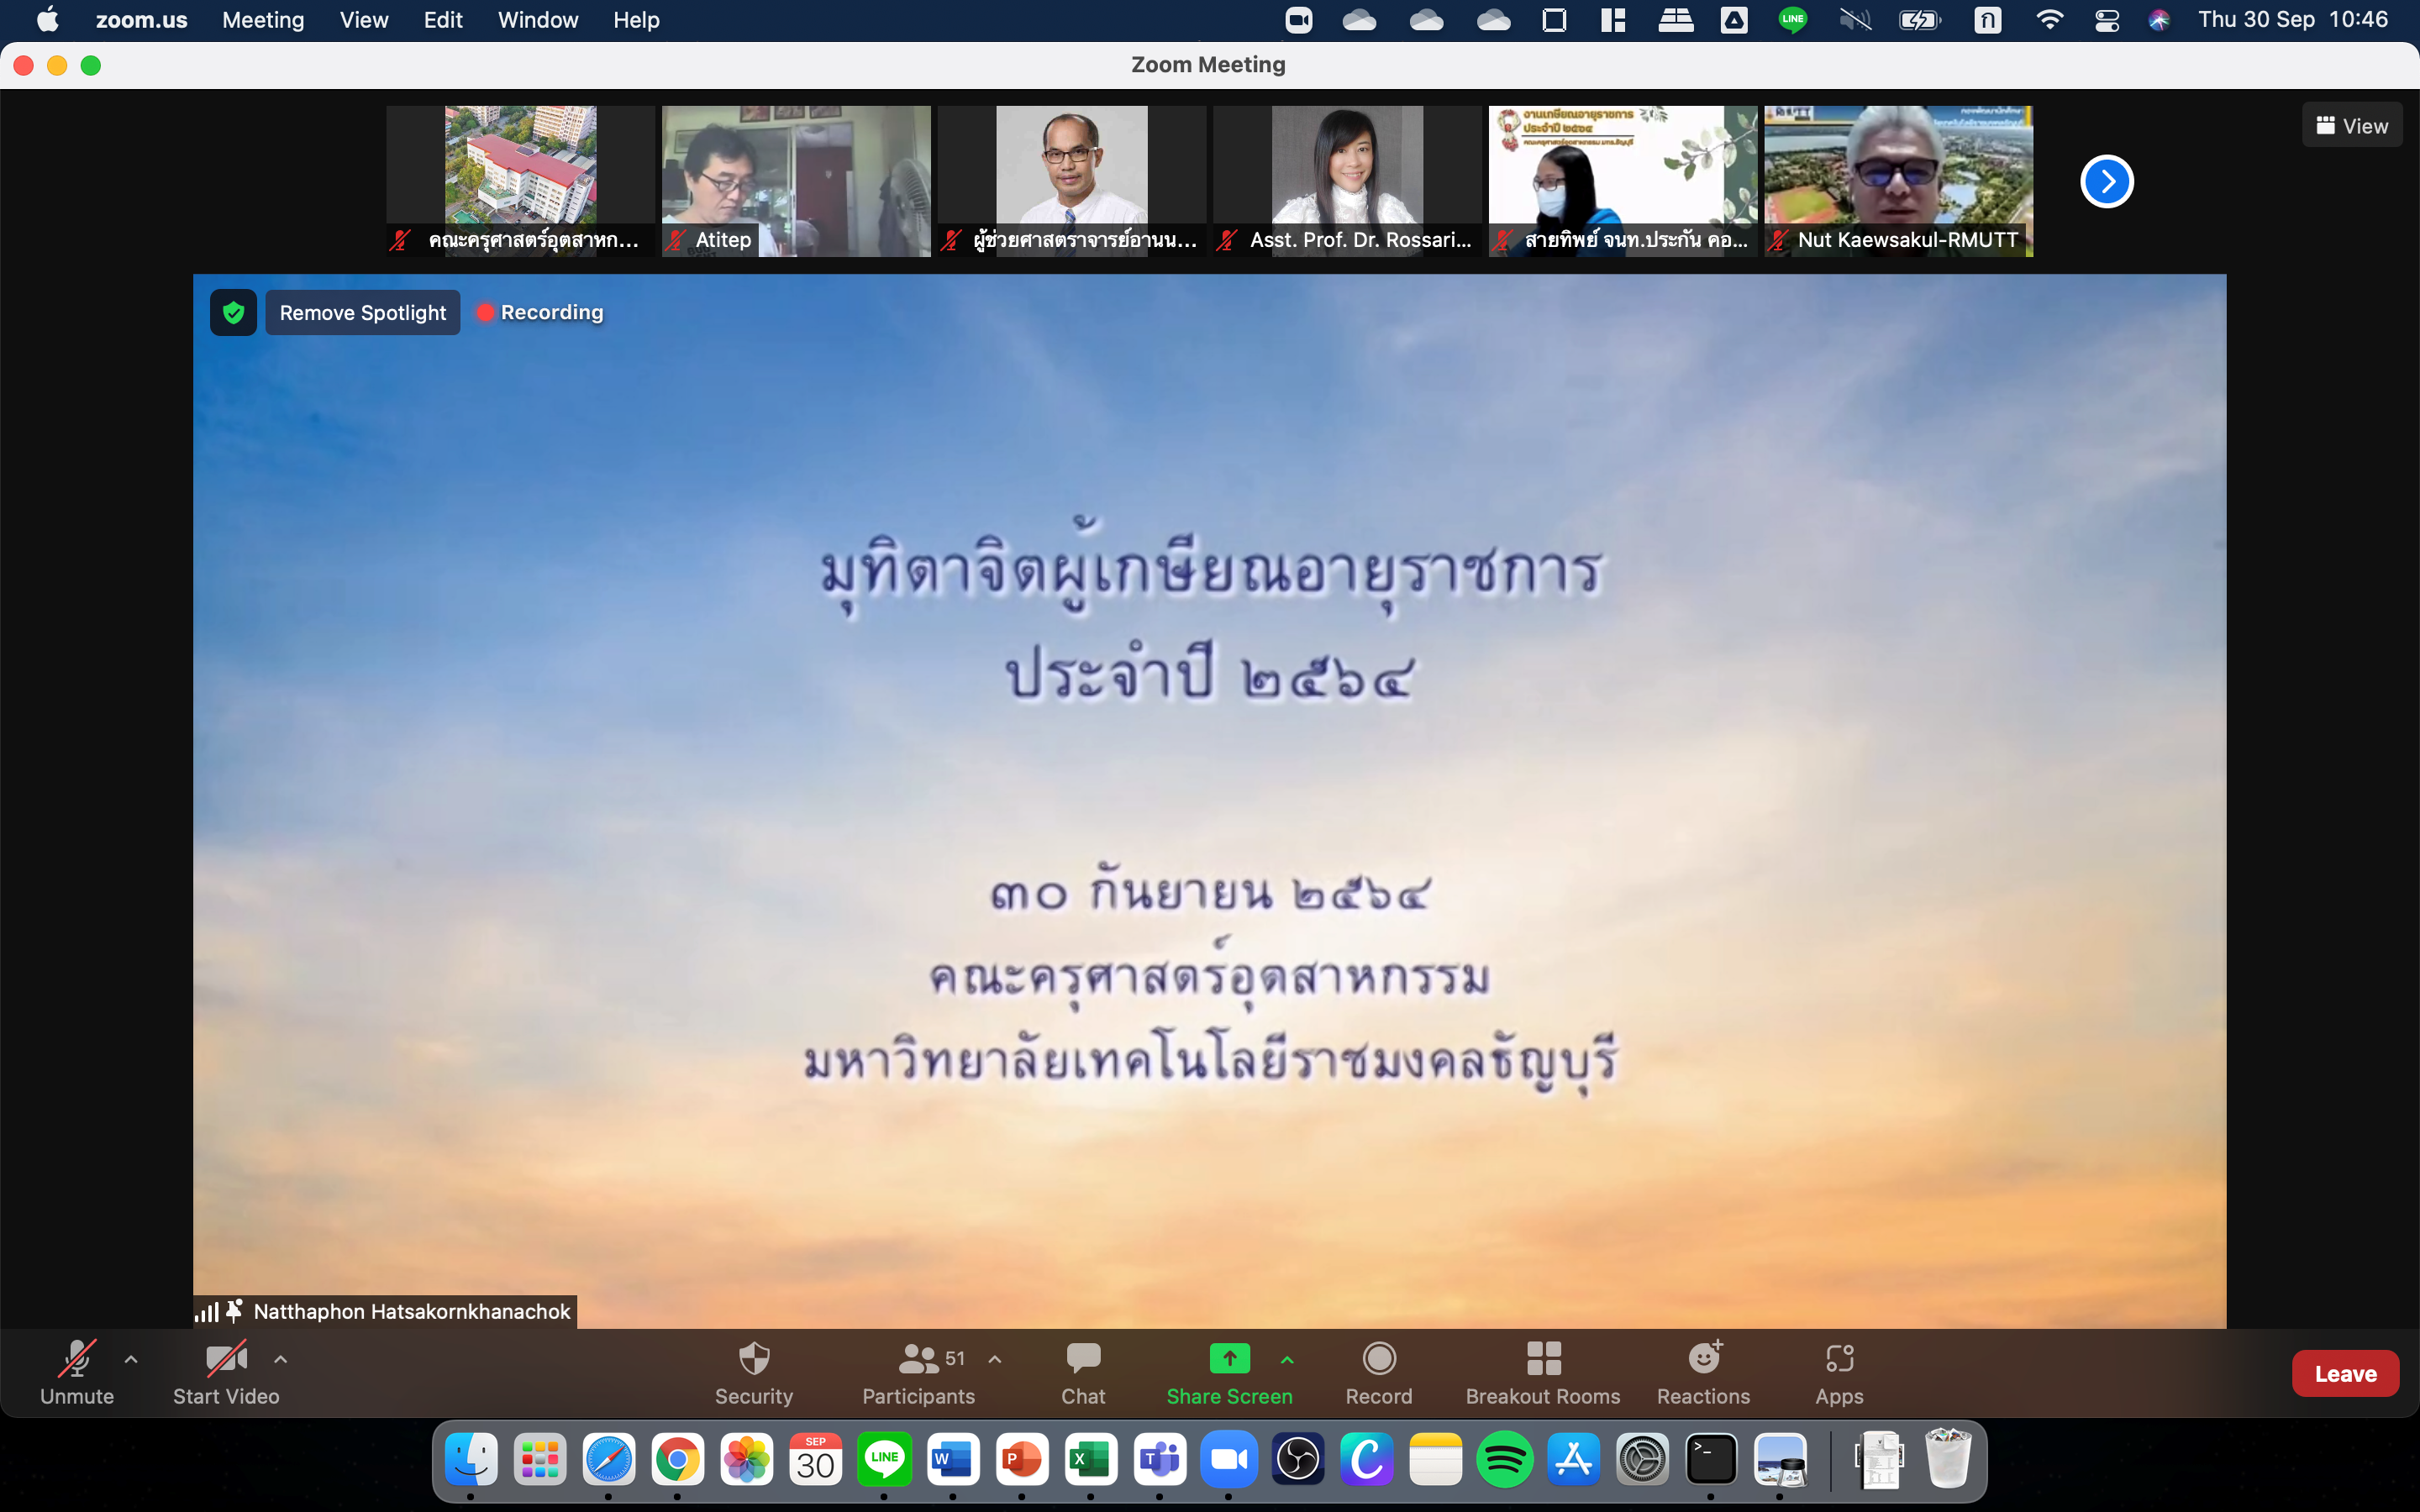Open Terminal from the Dock

pyautogui.click(x=1711, y=1460)
